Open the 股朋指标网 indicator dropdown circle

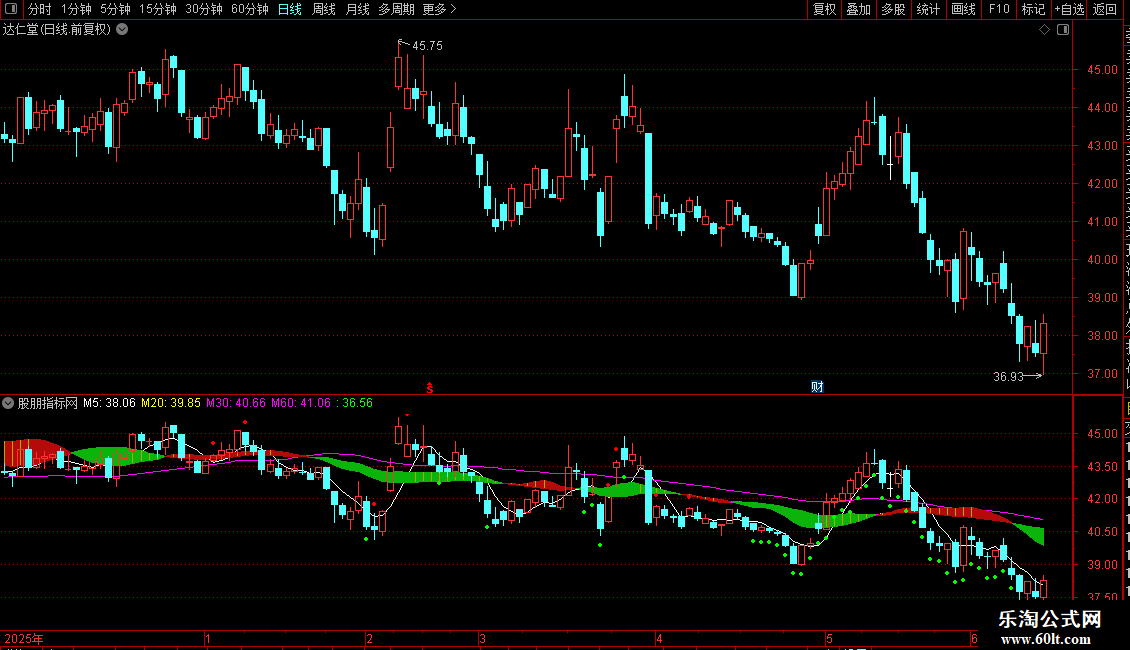coord(8,403)
